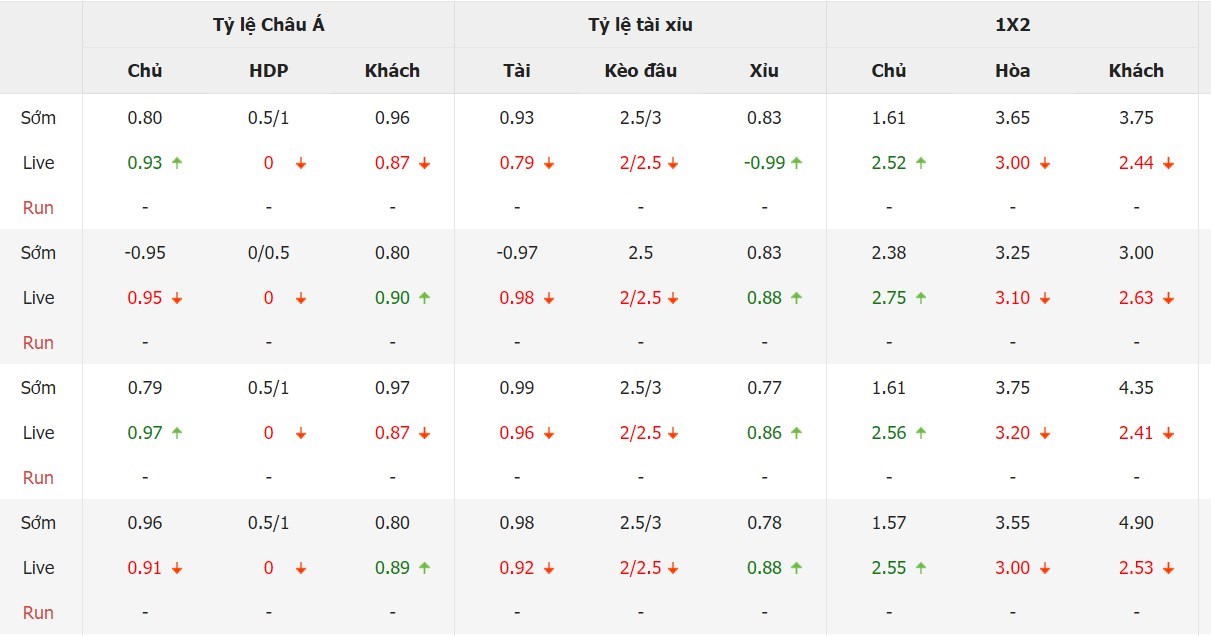
Task: Click the red down arrow beside 0.79
Action: click(x=549, y=163)
